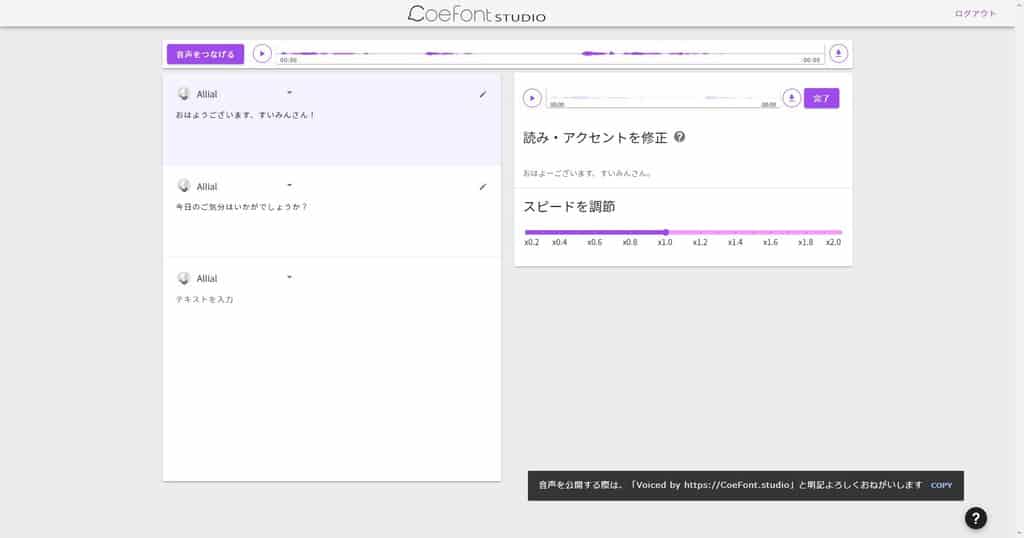Open help icon beside 読み・アクセントを修正
Screen dimensions: 1024x538
tap(680, 137)
